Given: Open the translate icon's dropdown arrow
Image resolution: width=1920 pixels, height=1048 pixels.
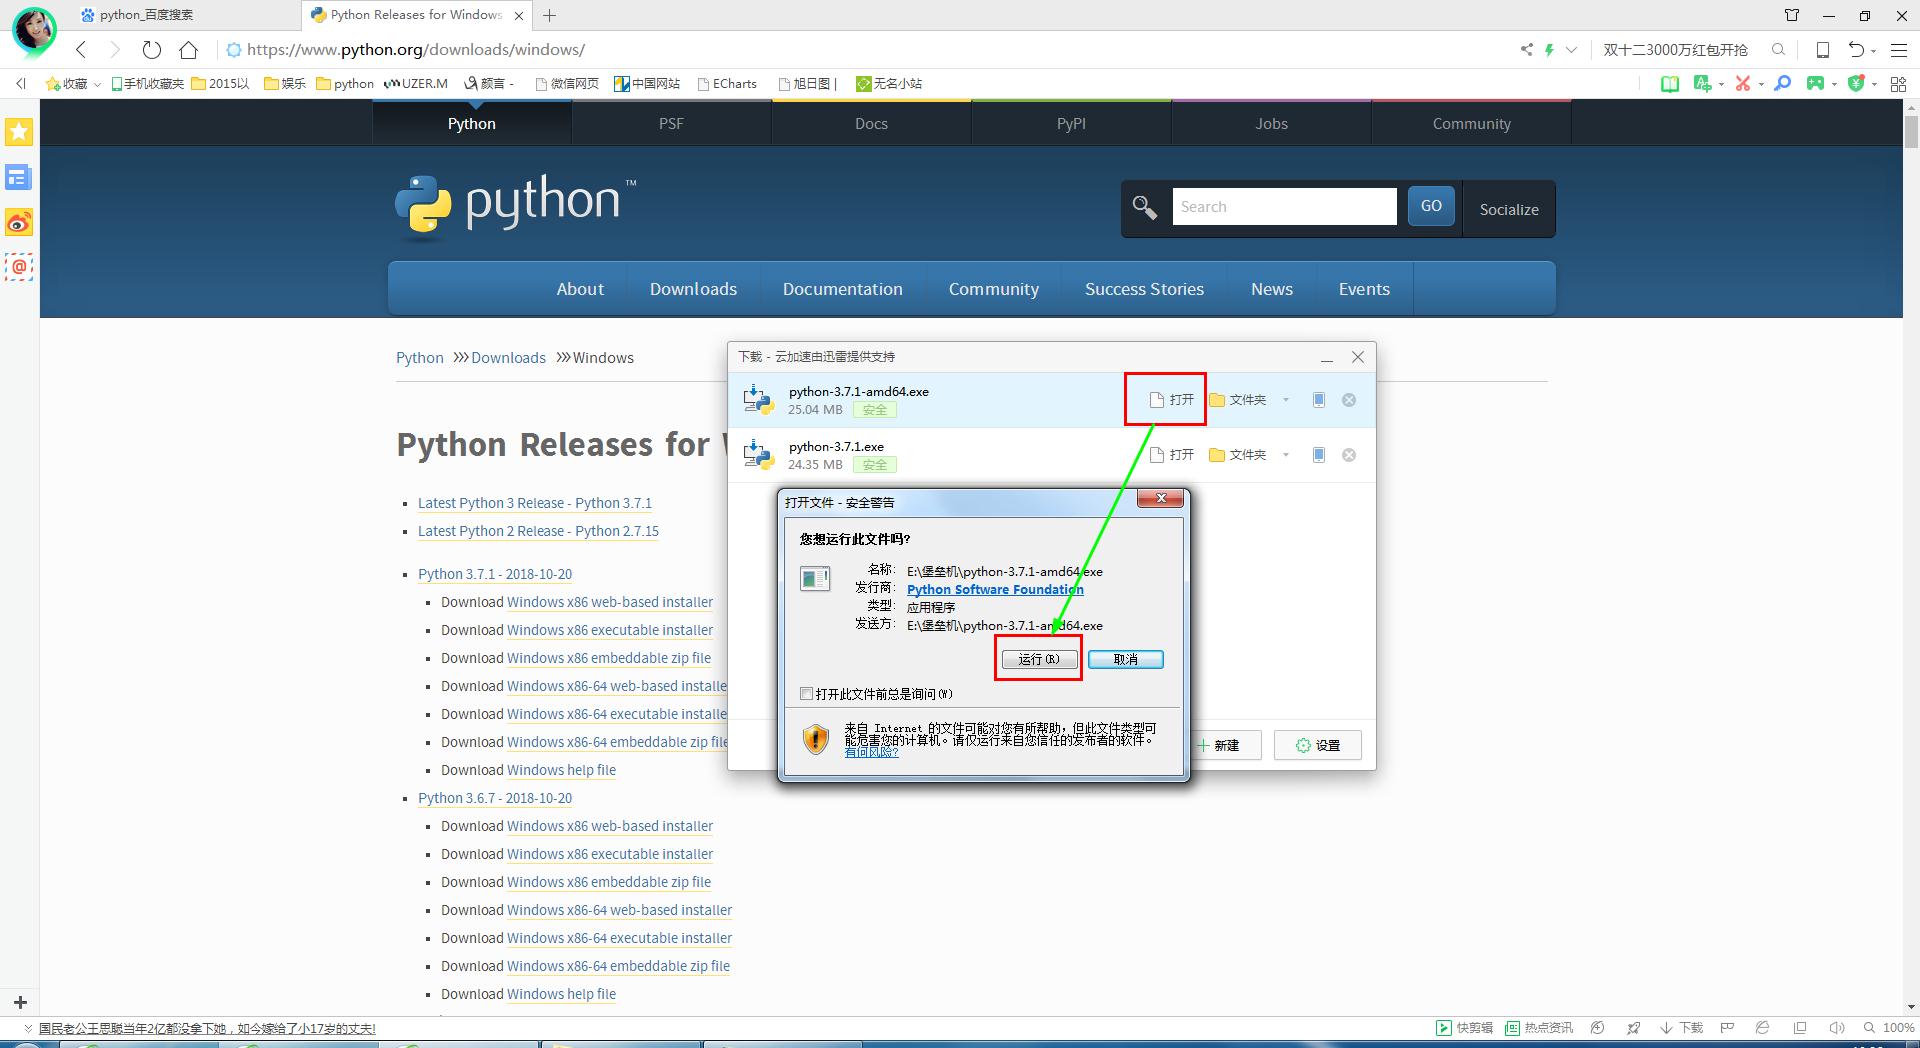Looking at the screenshot, I should pos(1722,83).
